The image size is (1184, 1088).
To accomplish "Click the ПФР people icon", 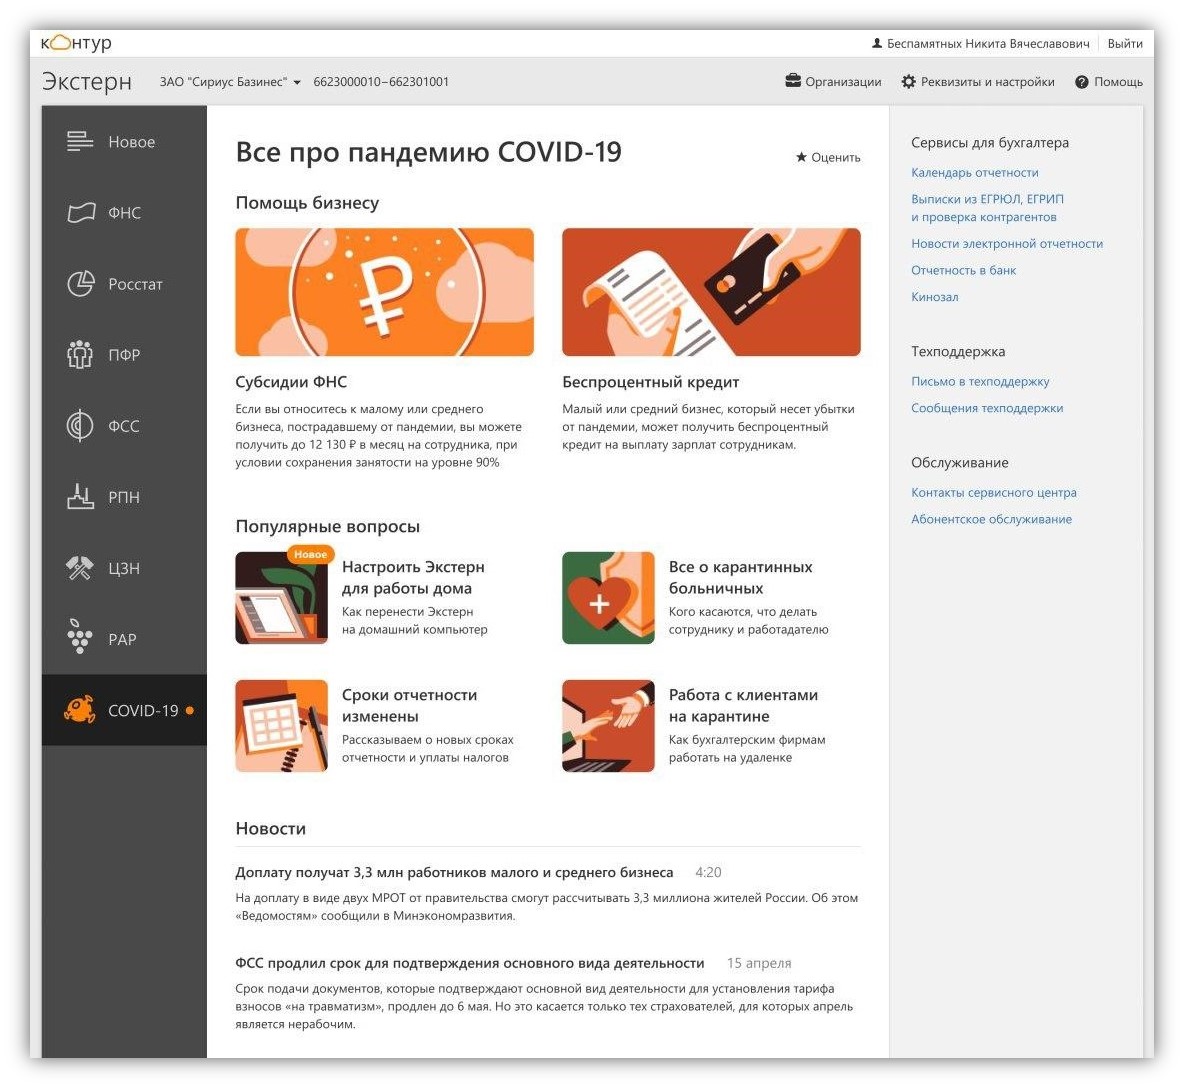I will pos(80,354).
